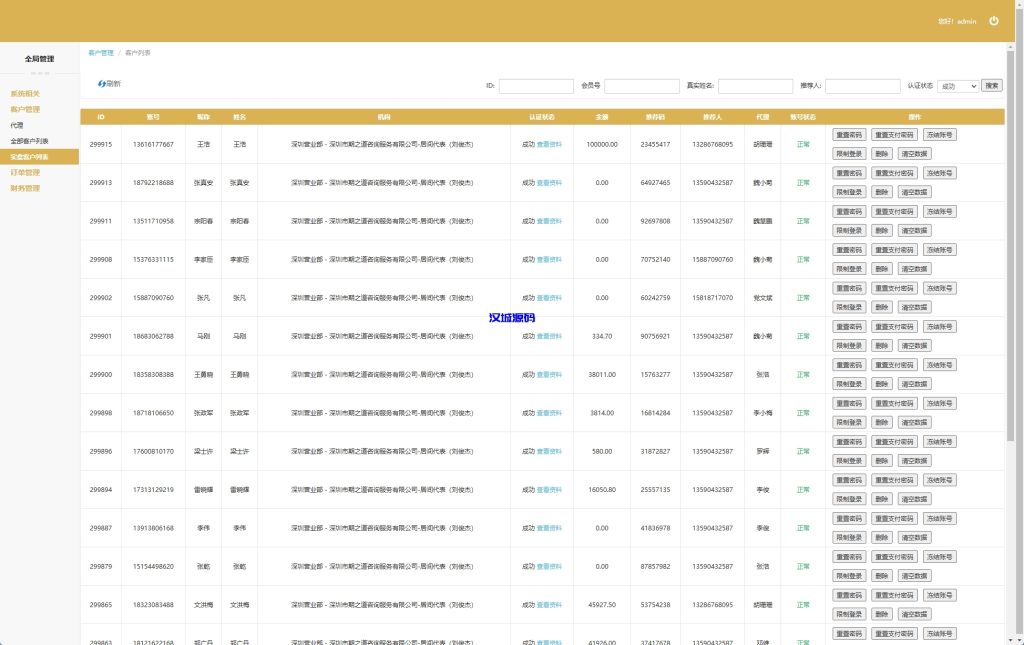Click 冻结账号 button for user 299913
Viewport: 1024px width, 645px height.
(939, 173)
